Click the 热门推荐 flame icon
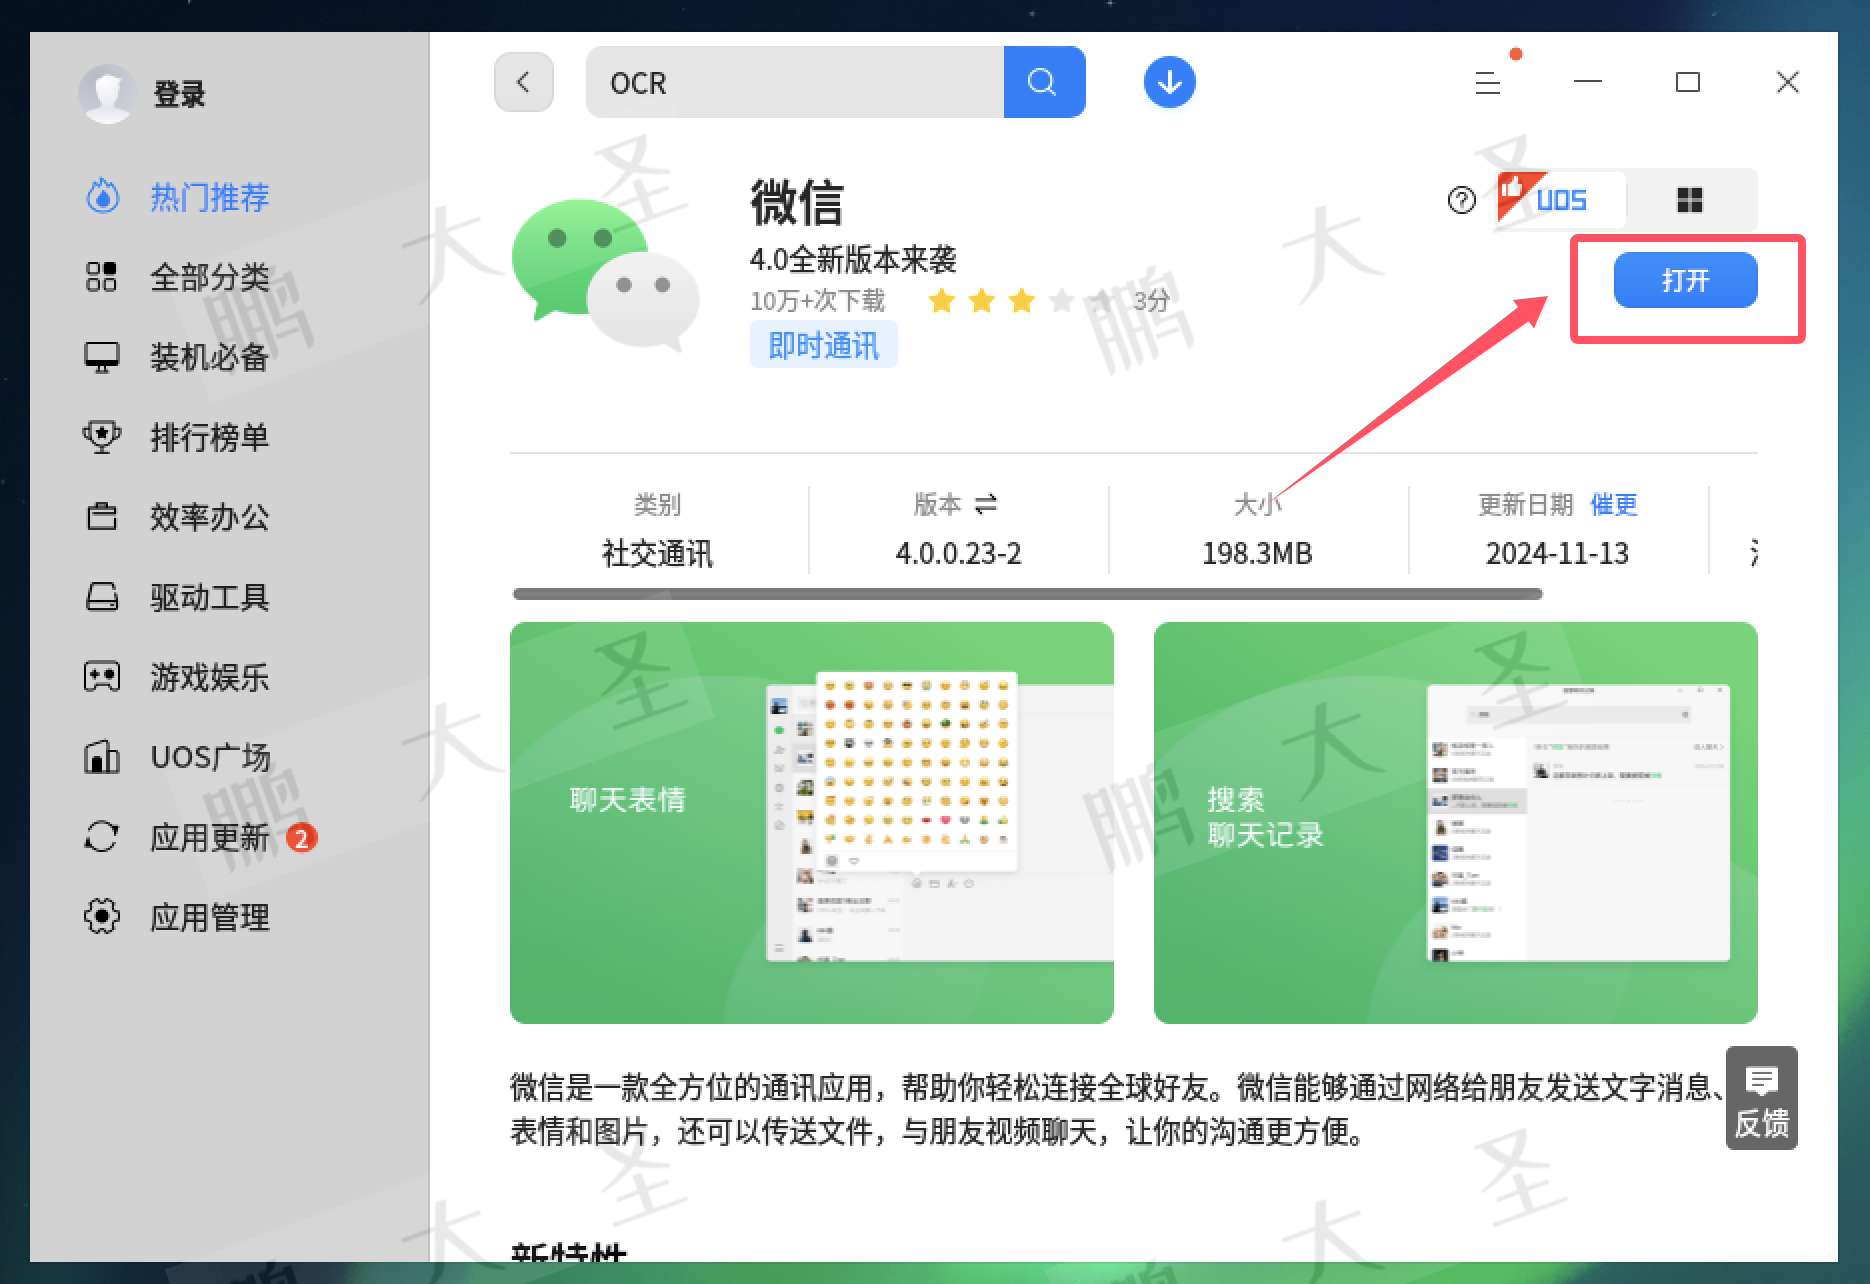 click(x=102, y=197)
